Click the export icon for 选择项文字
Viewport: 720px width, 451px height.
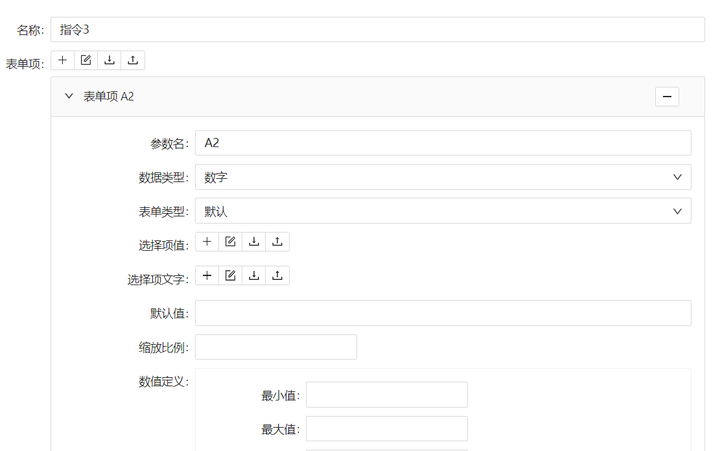(277, 276)
